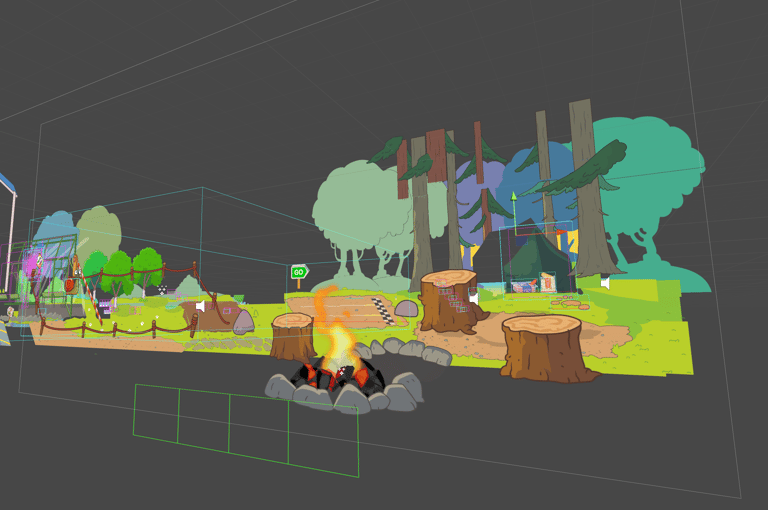This screenshot has height=510, width=768.
Task: Select the magenta particle effect at the far left
Action: tap(34, 262)
